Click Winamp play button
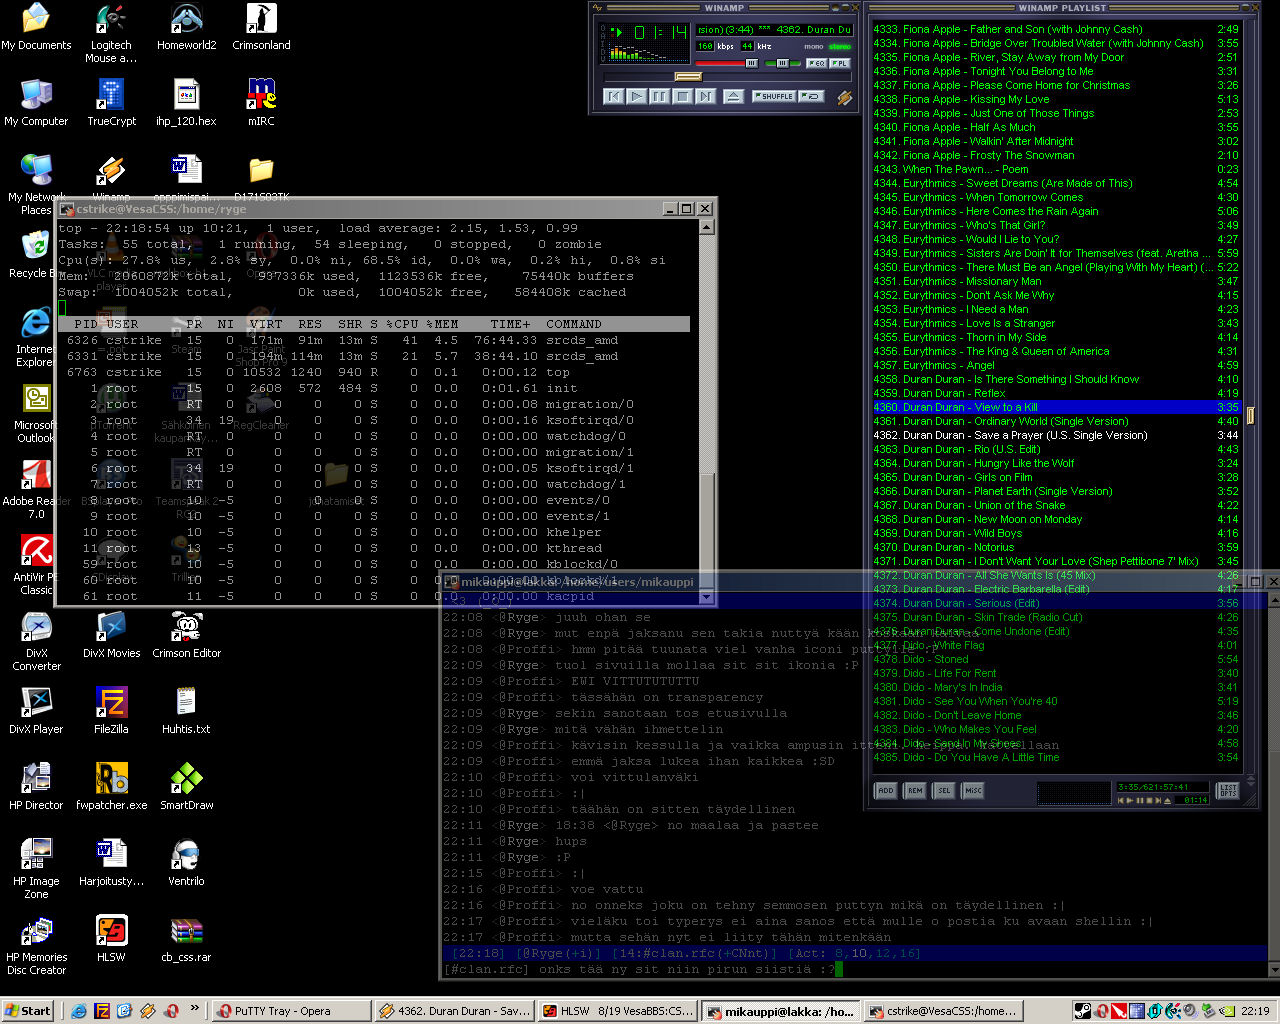Image resolution: width=1280 pixels, height=1024 pixels. [636, 97]
